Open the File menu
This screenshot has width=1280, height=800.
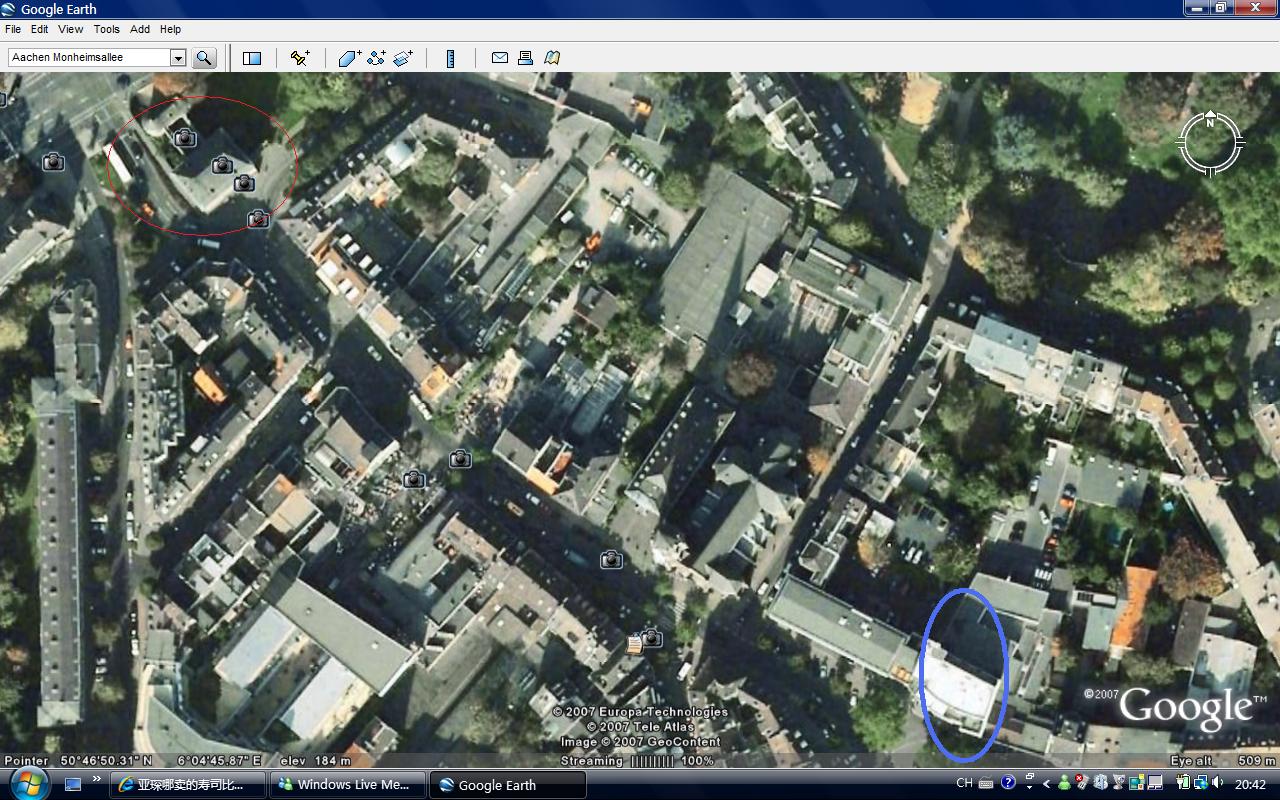[13, 30]
